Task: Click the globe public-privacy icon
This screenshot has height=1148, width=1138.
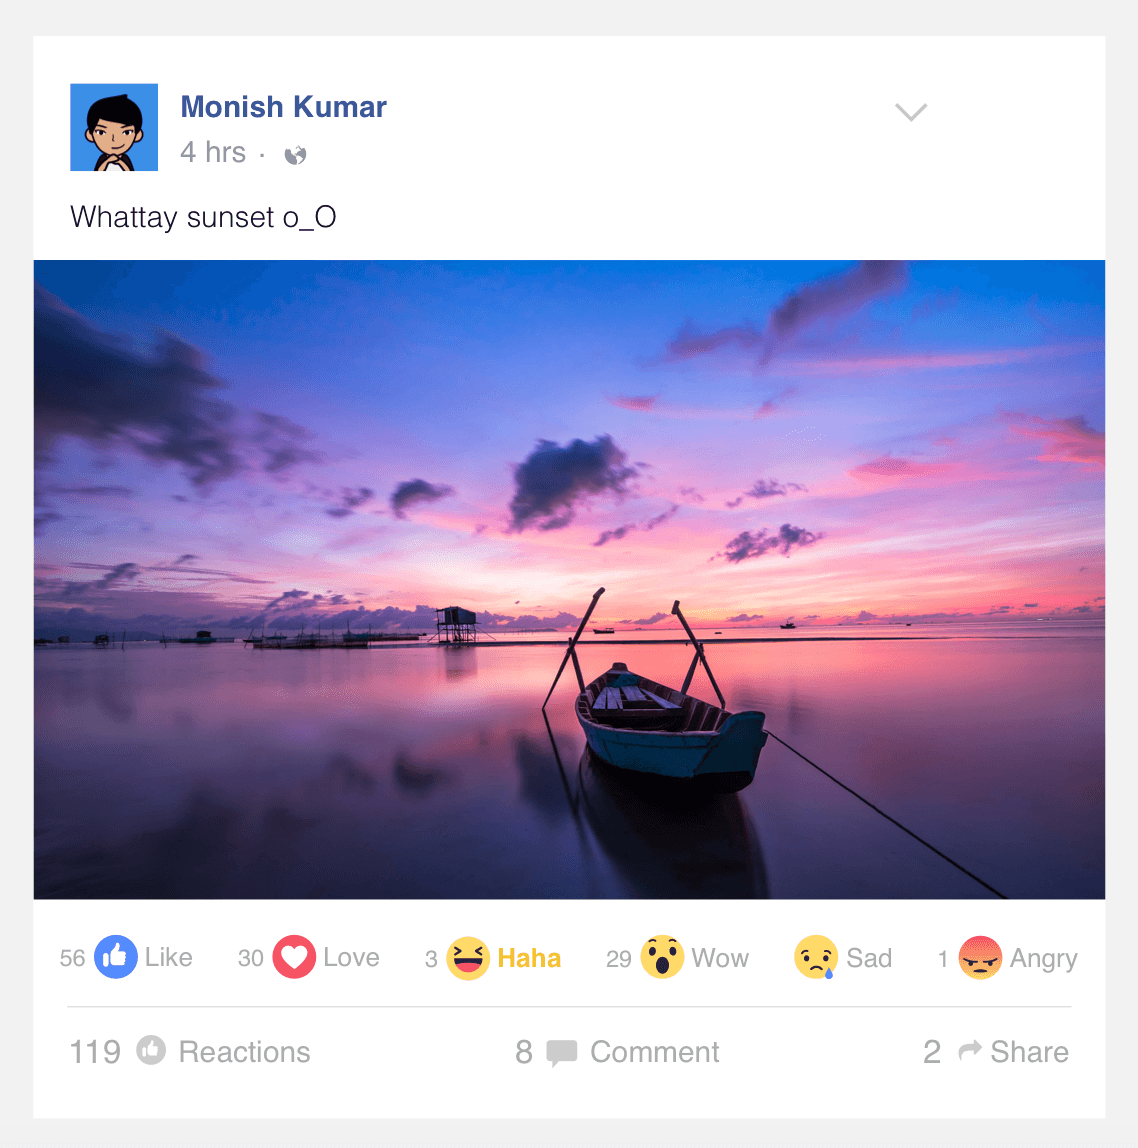Action: coord(295,154)
